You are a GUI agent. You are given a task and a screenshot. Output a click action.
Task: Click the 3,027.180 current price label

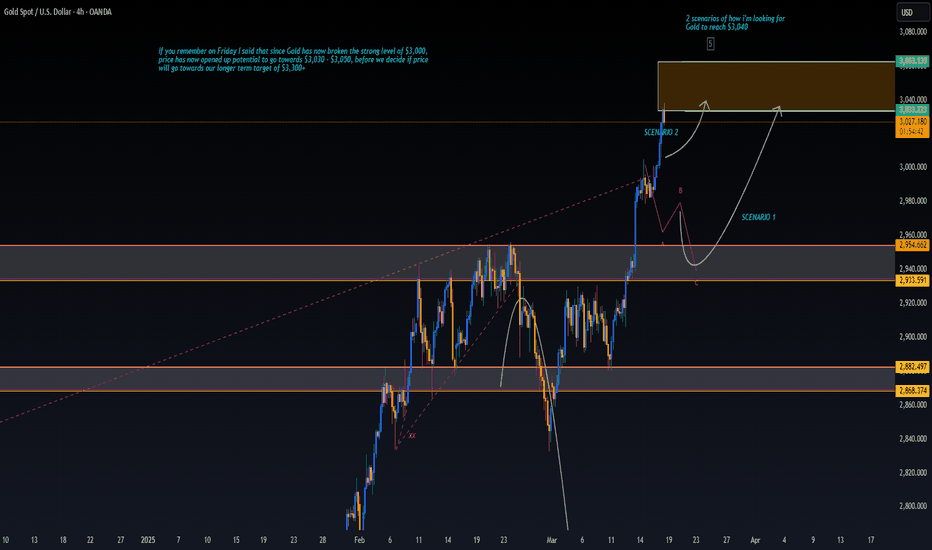[912, 121]
